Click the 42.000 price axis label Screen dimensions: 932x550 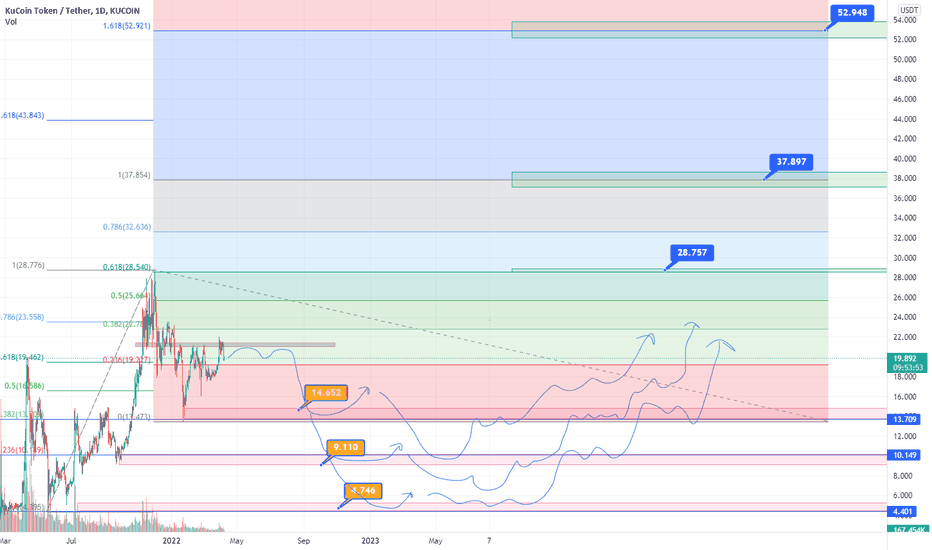point(904,139)
